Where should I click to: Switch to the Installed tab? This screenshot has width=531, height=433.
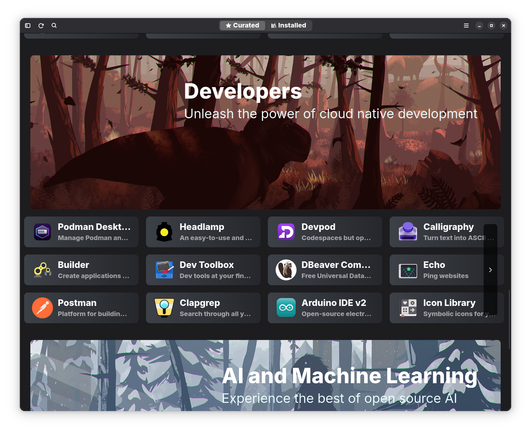289,25
